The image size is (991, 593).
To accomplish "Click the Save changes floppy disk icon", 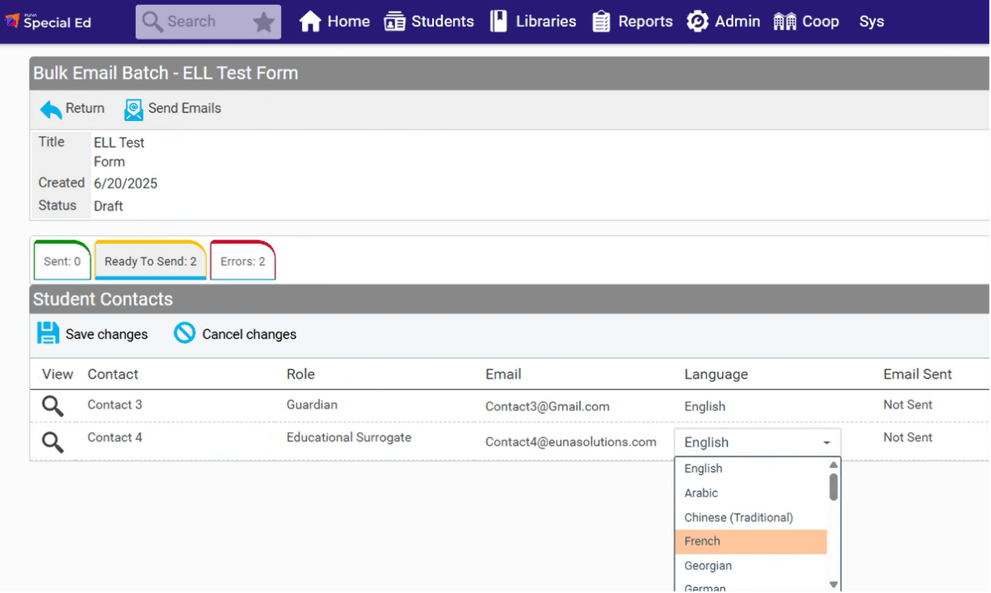I will [47, 333].
